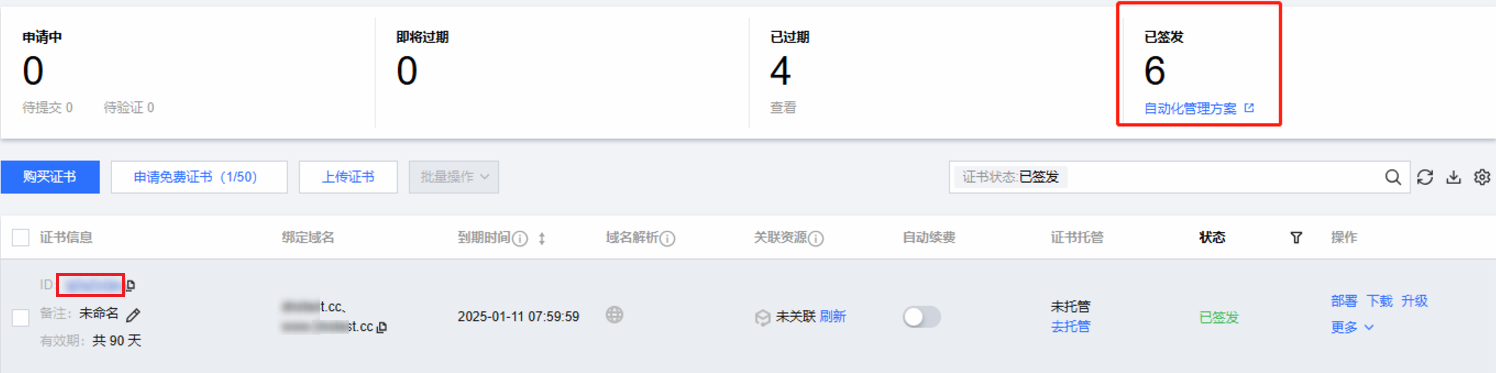The image size is (1496, 373).
Task: Click the certificate status search field
Action: (1165, 177)
